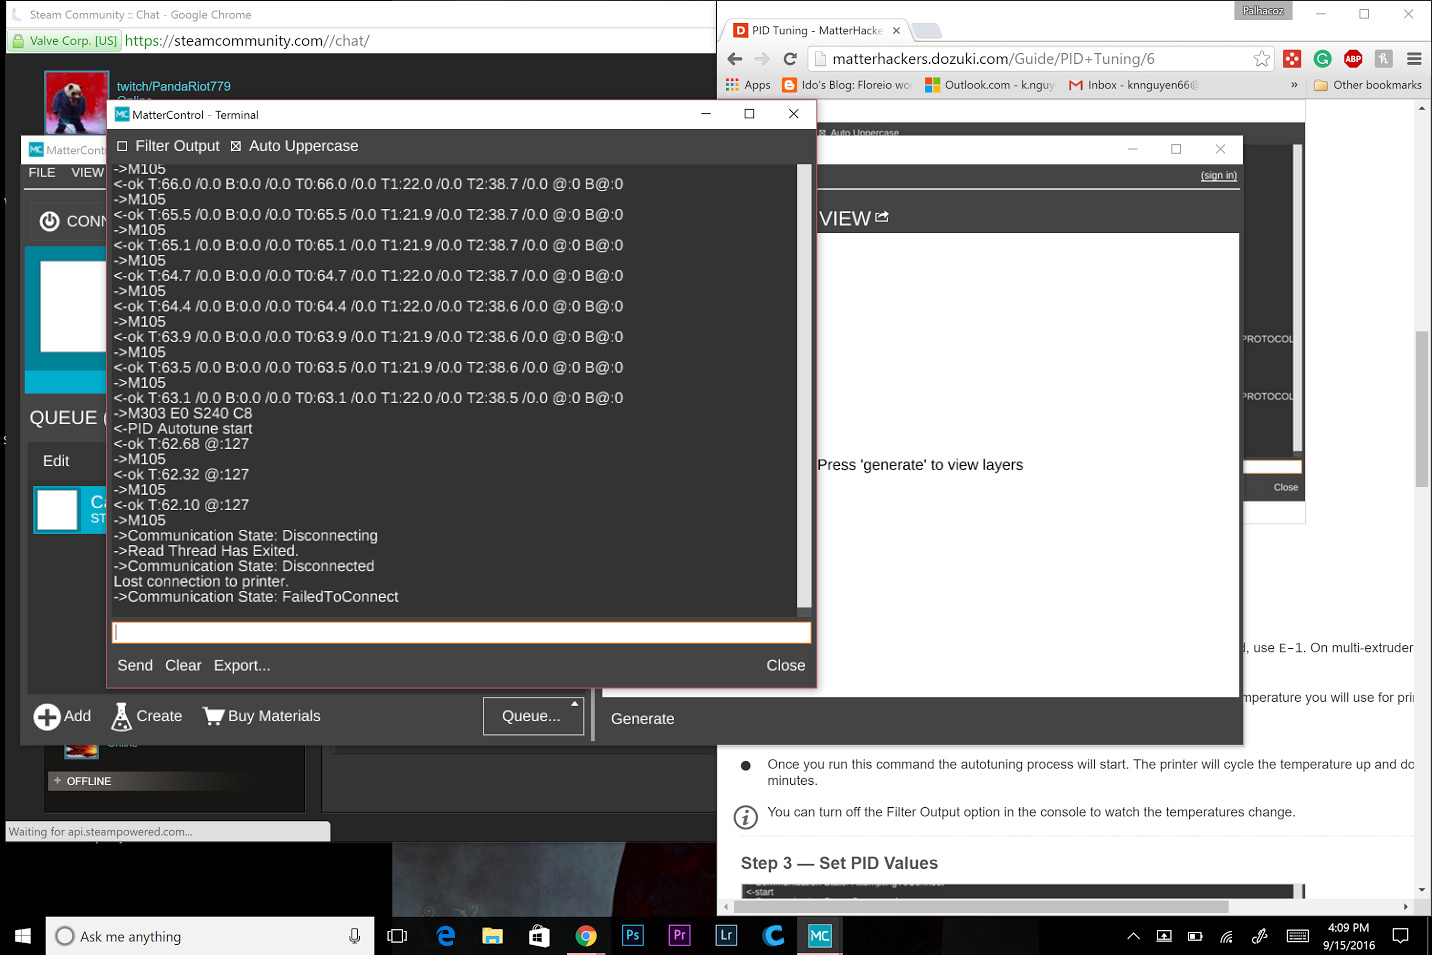Click Export... in the terminal window

click(x=242, y=666)
